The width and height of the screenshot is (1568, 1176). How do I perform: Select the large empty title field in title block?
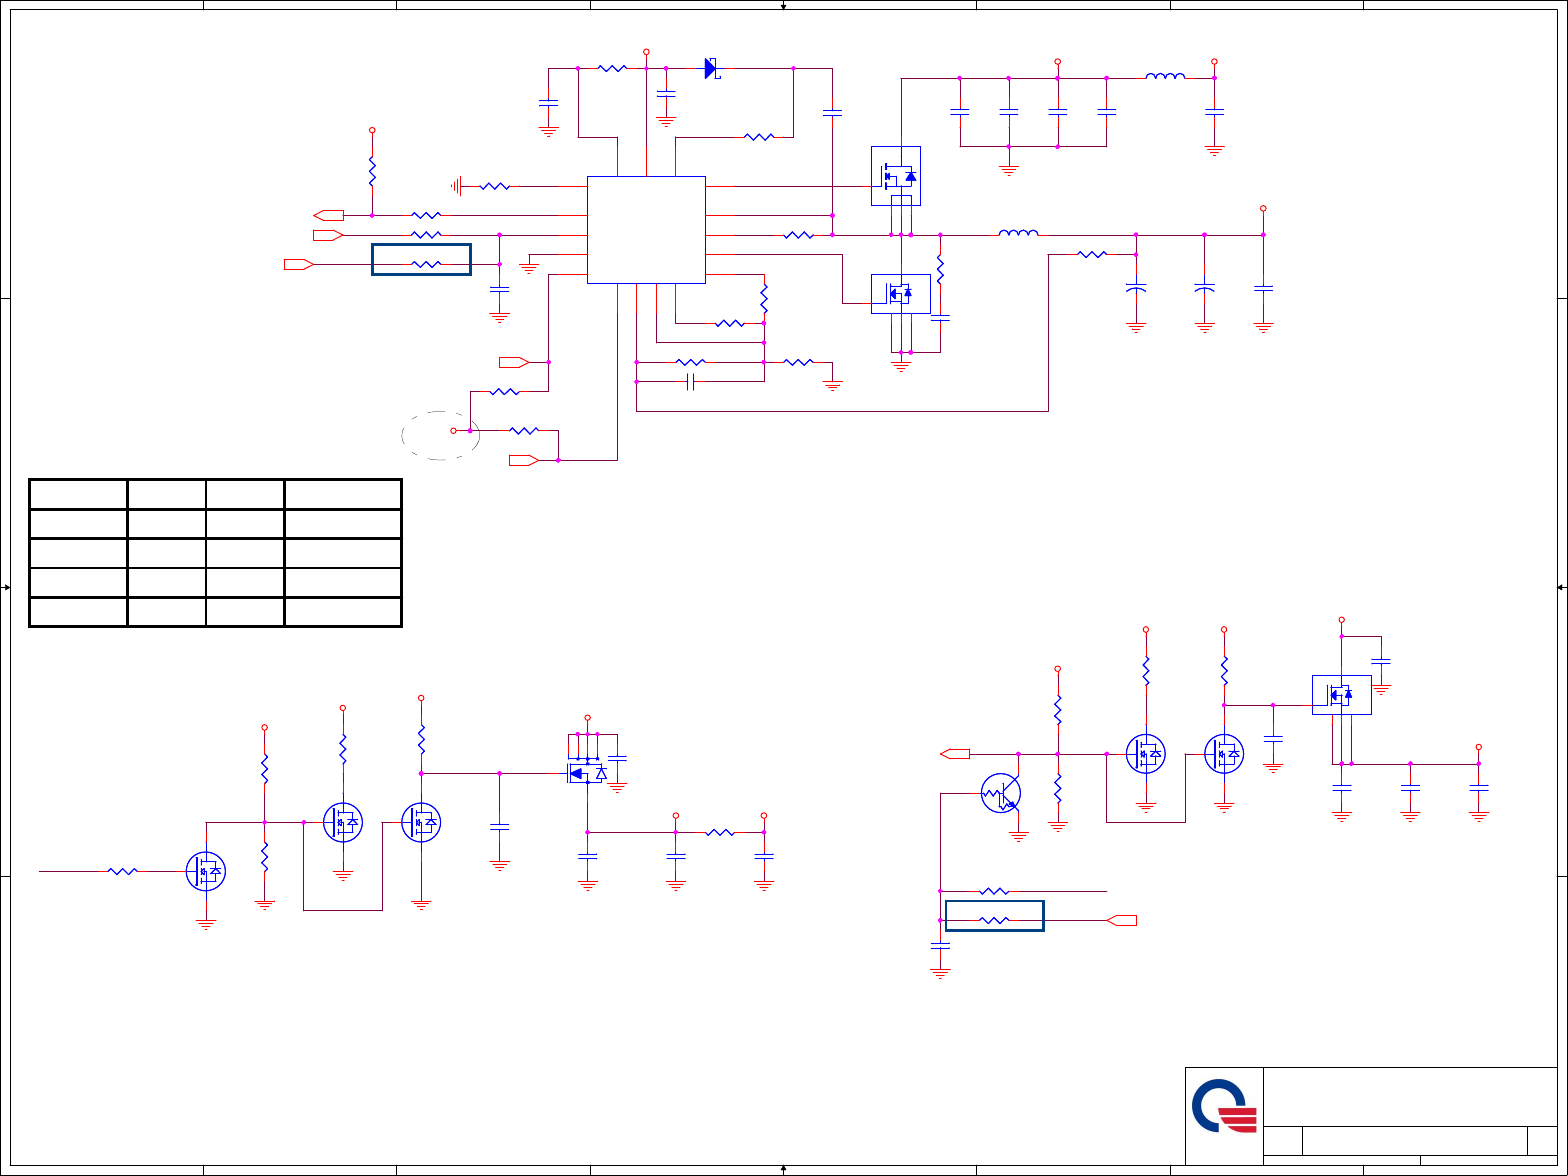tap(1410, 1097)
